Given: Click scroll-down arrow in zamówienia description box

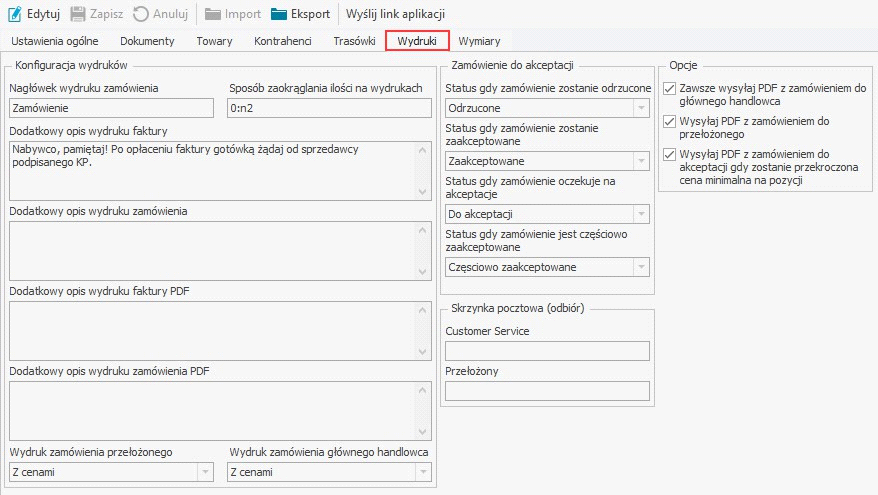Looking at the screenshot, I should point(423,272).
